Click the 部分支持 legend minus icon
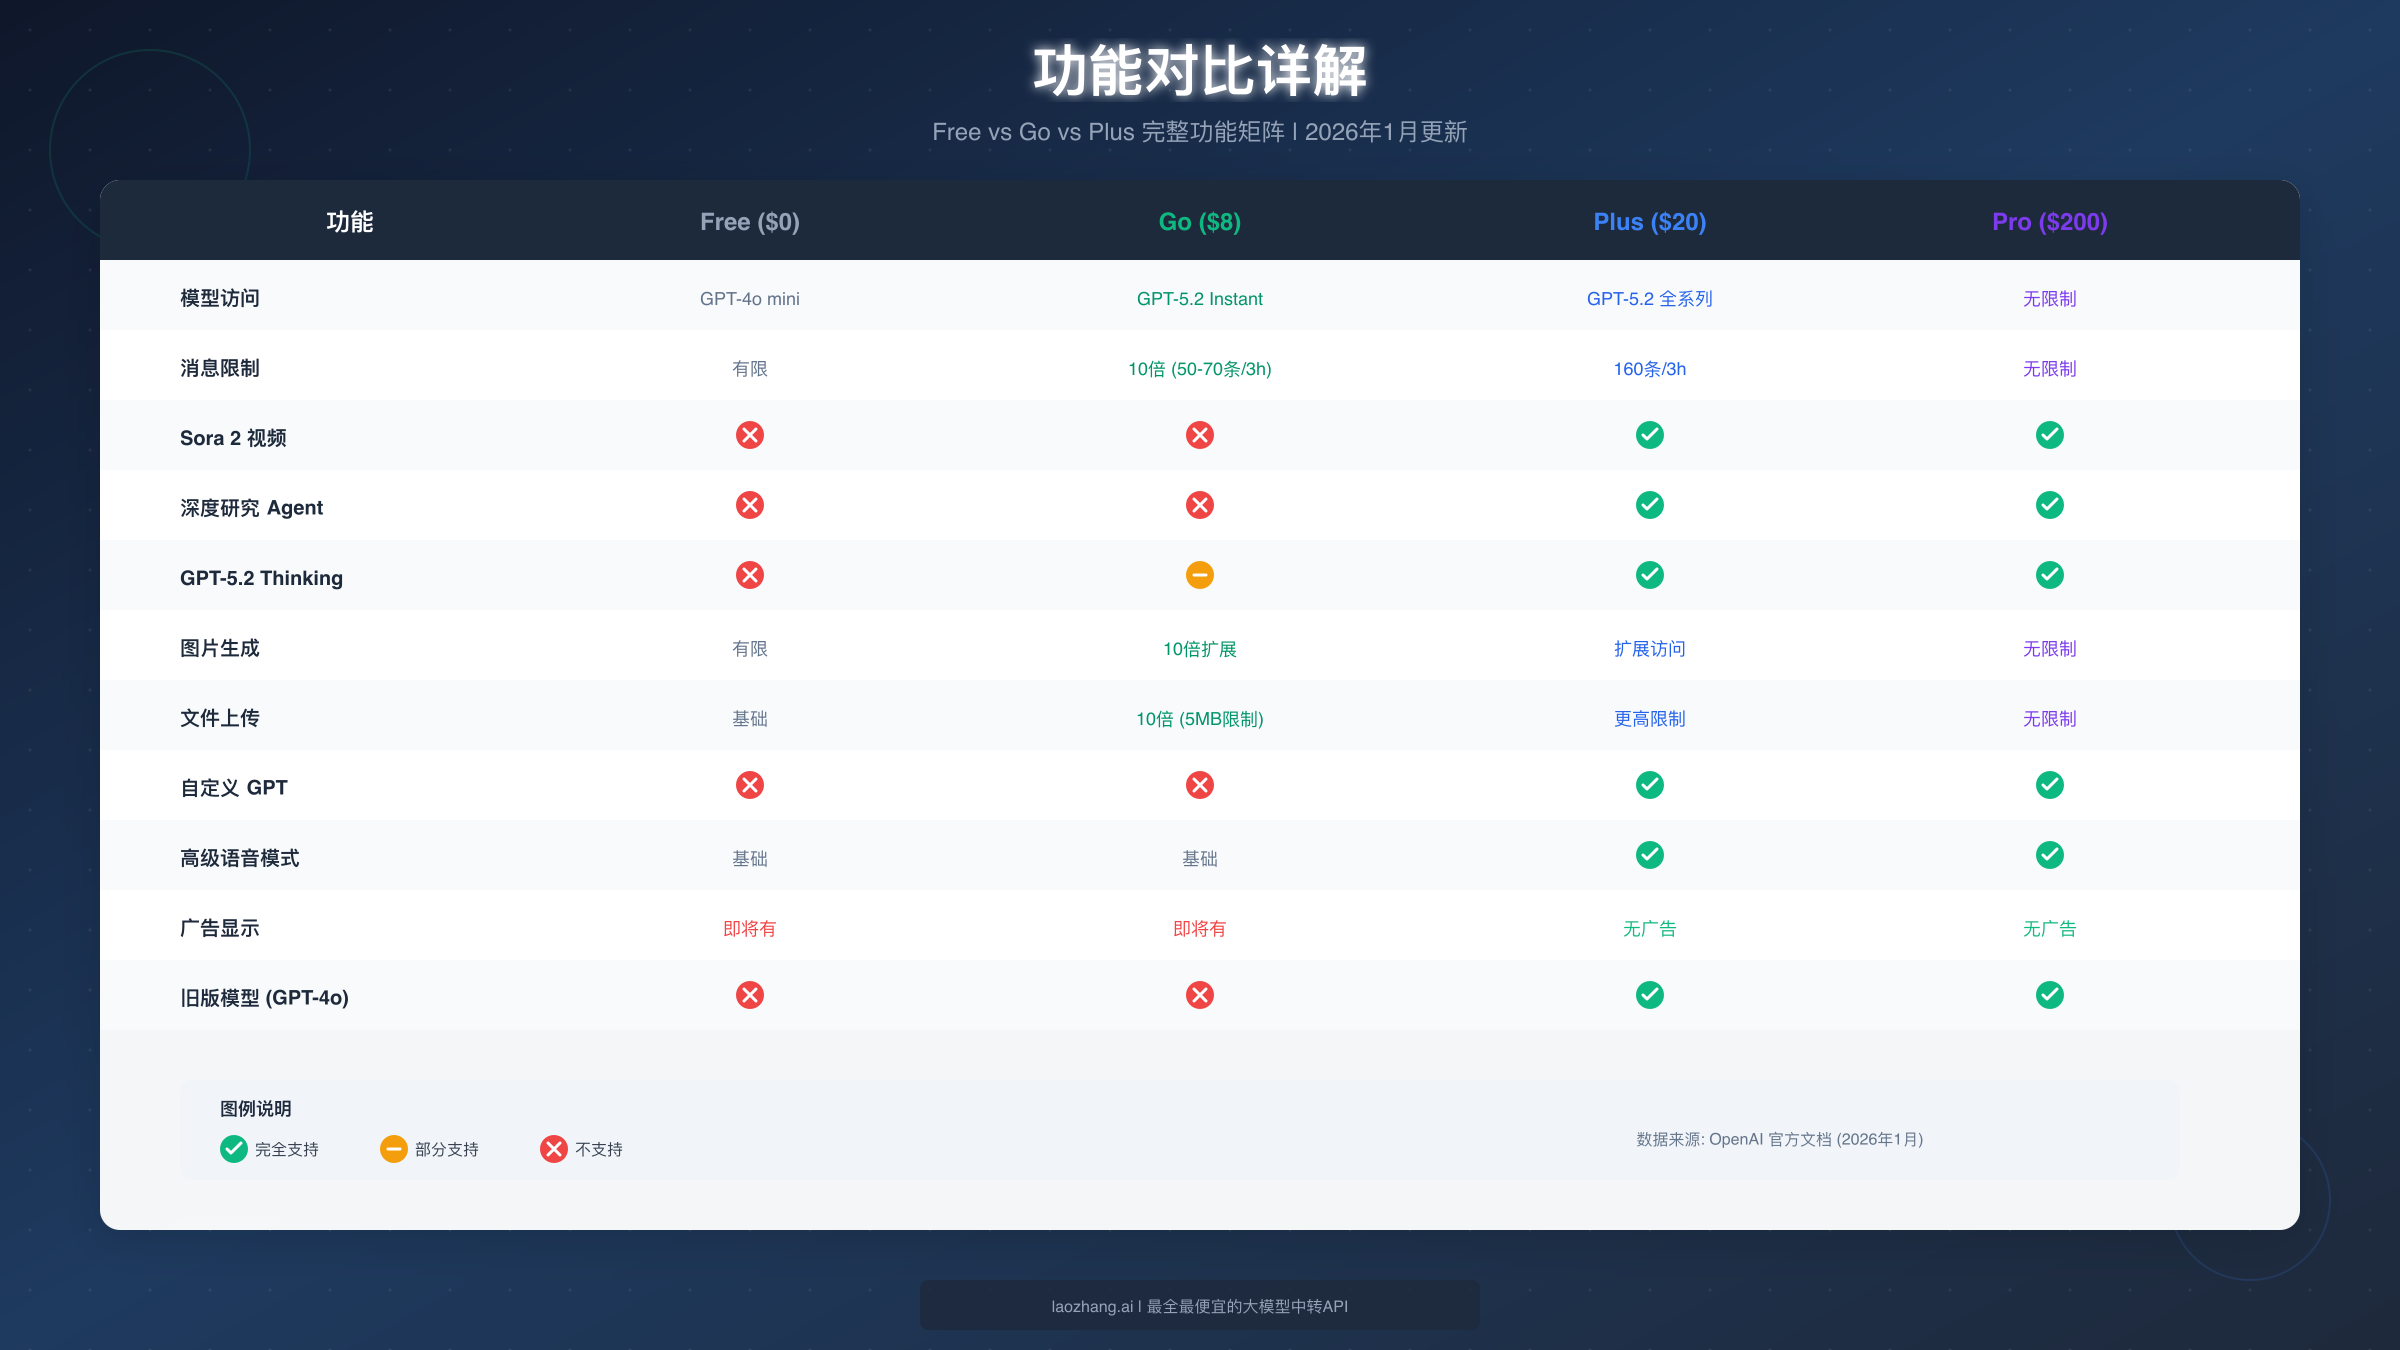 [392, 1149]
